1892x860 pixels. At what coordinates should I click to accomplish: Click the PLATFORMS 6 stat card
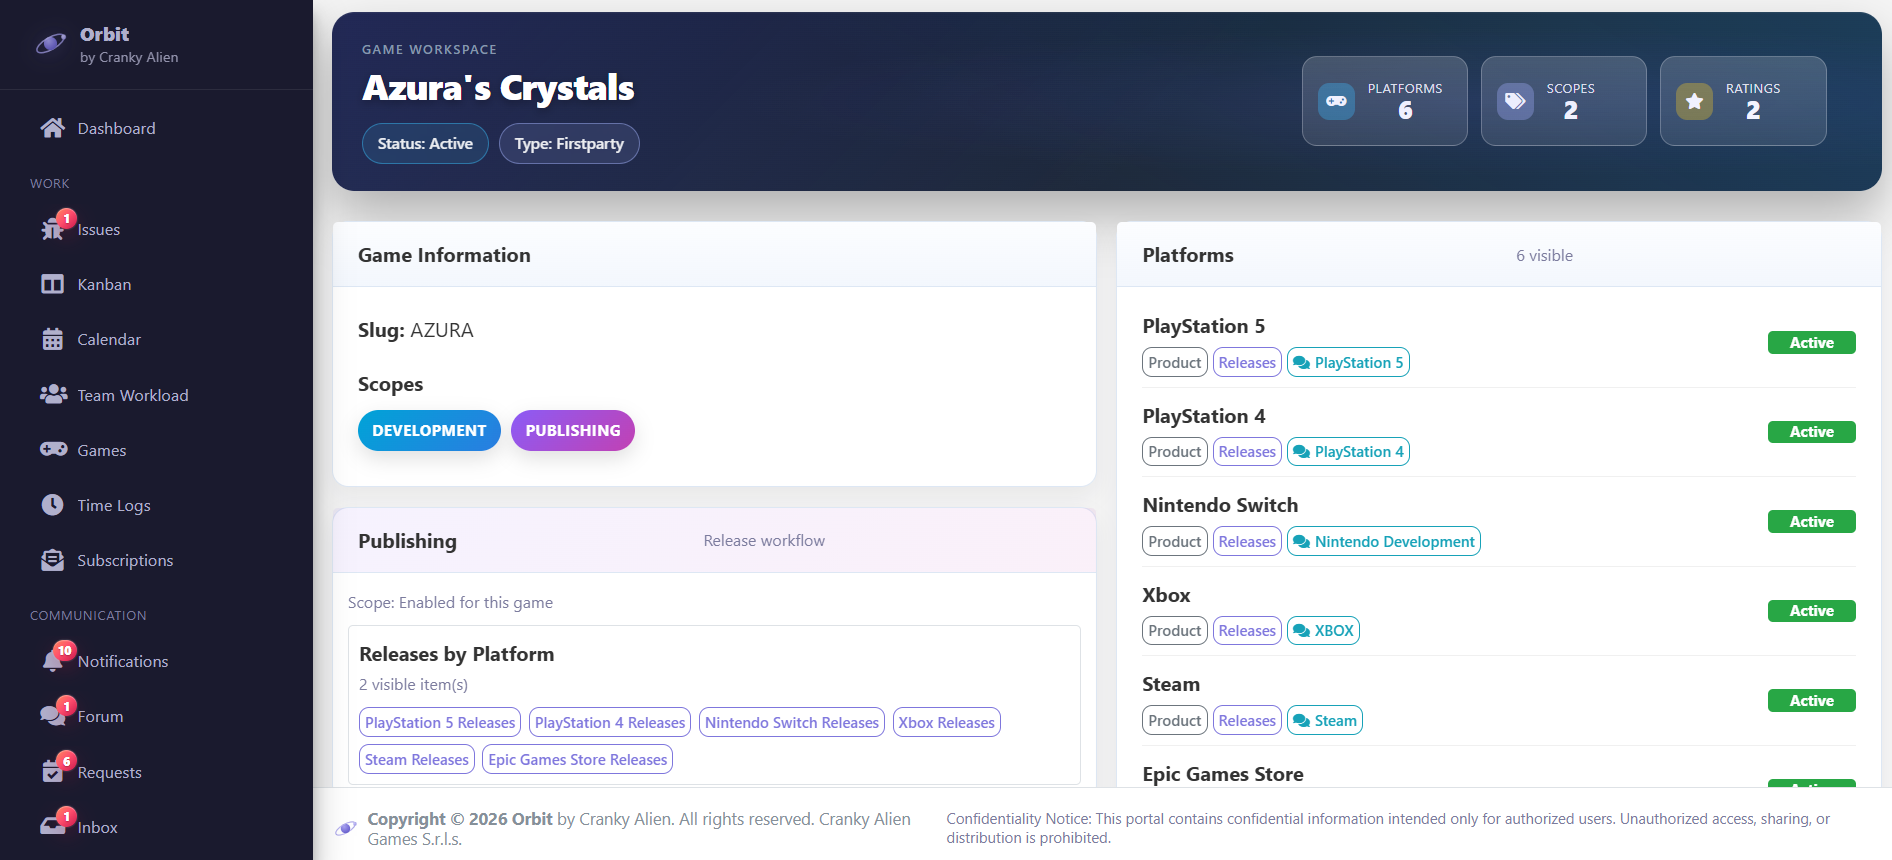(1385, 101)
